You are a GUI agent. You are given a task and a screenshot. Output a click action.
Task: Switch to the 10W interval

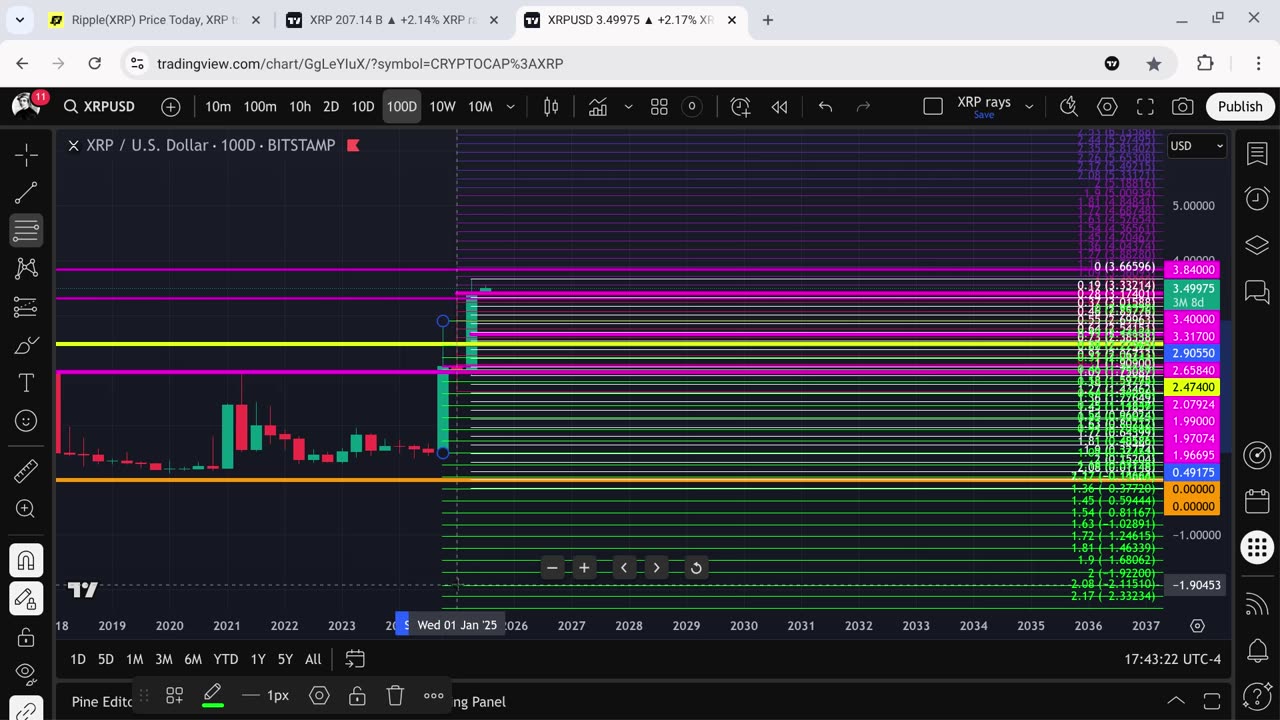point(442,106)
